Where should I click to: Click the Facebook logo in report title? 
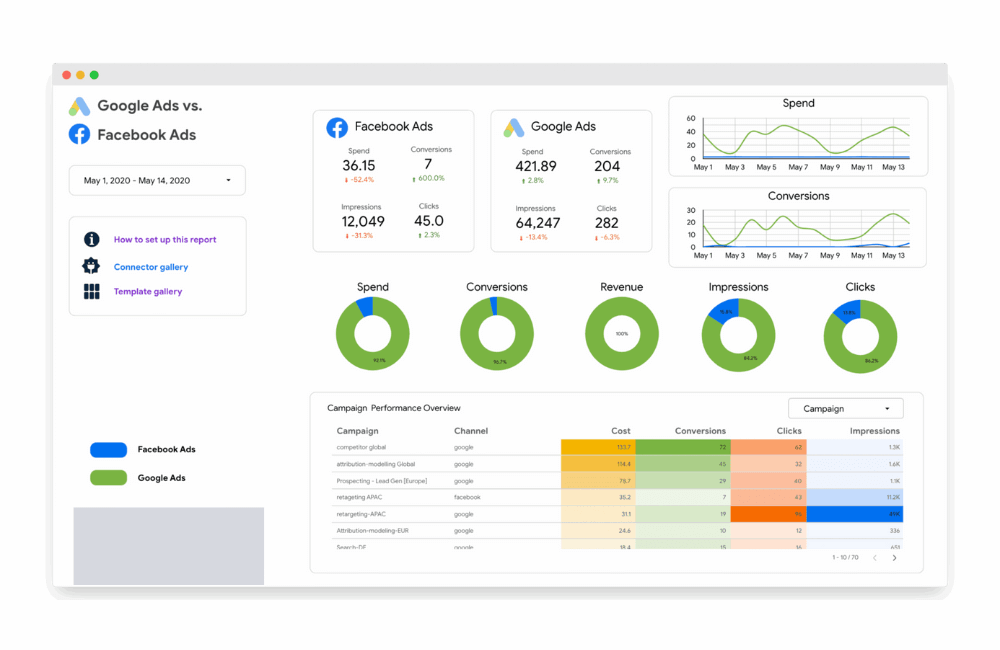coord(79,134)
